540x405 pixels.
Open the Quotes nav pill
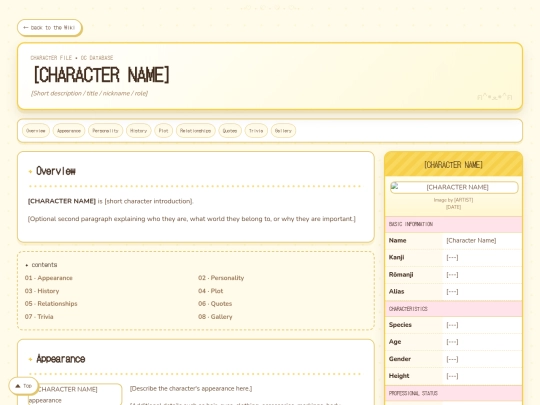[x=230, y=131]
